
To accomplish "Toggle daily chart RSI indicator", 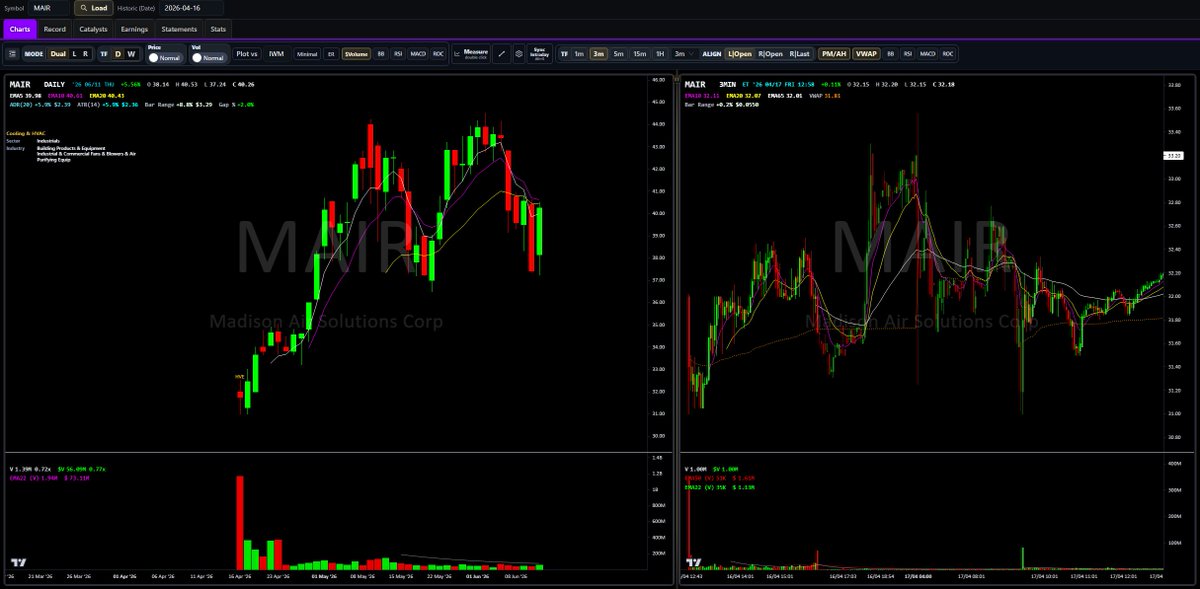I will coord(398,54).
